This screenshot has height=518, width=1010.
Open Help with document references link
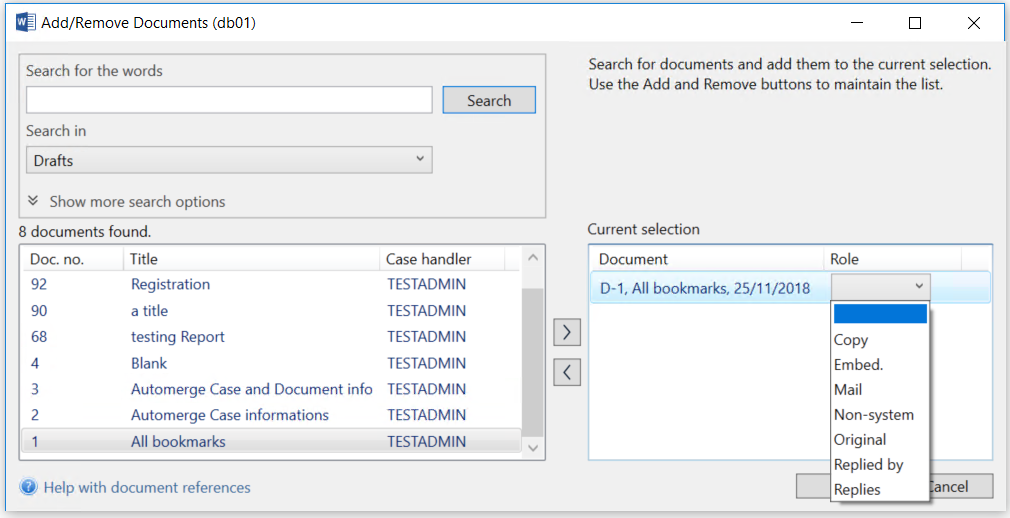tap(147, 488)
